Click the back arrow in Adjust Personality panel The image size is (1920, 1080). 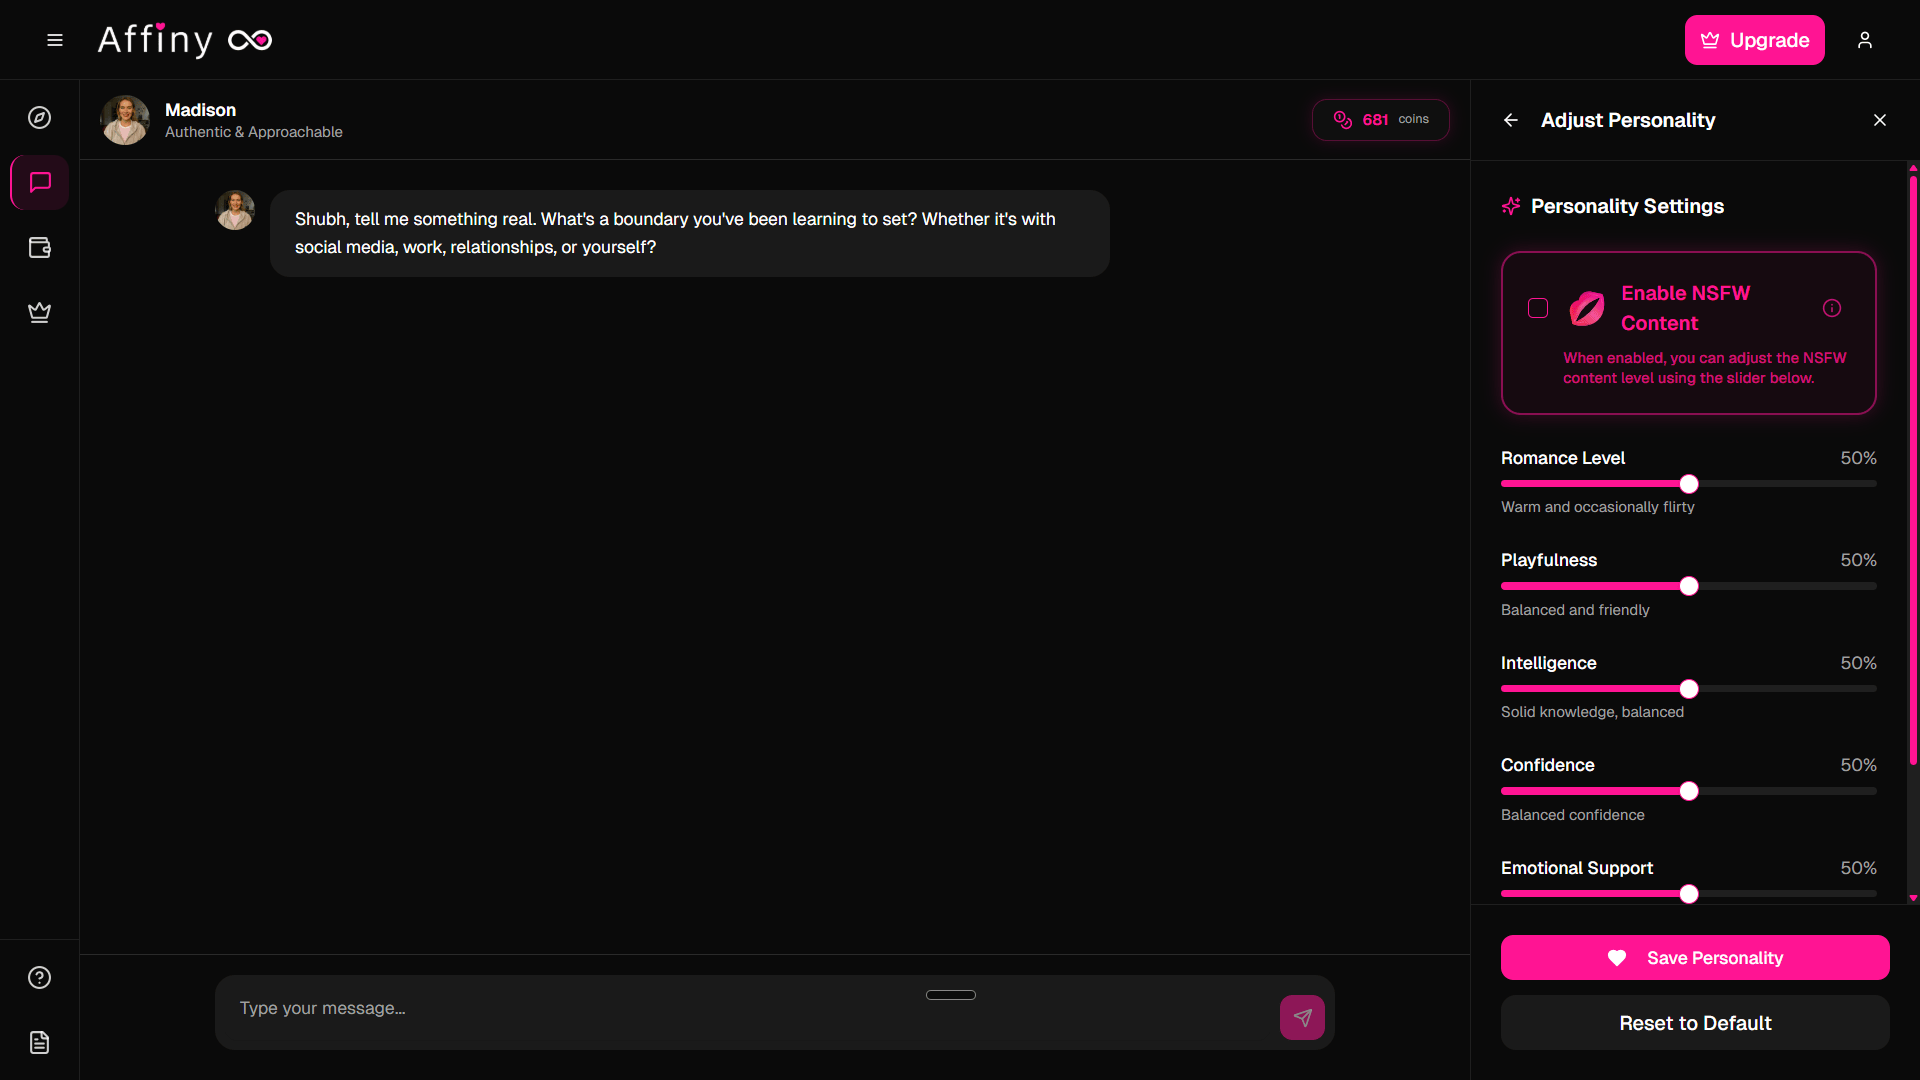pos(1510,119)
